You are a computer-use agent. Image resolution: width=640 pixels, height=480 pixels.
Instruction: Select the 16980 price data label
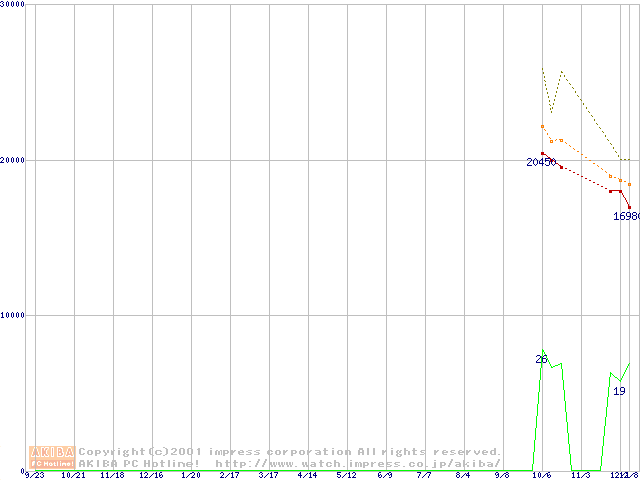626,215
